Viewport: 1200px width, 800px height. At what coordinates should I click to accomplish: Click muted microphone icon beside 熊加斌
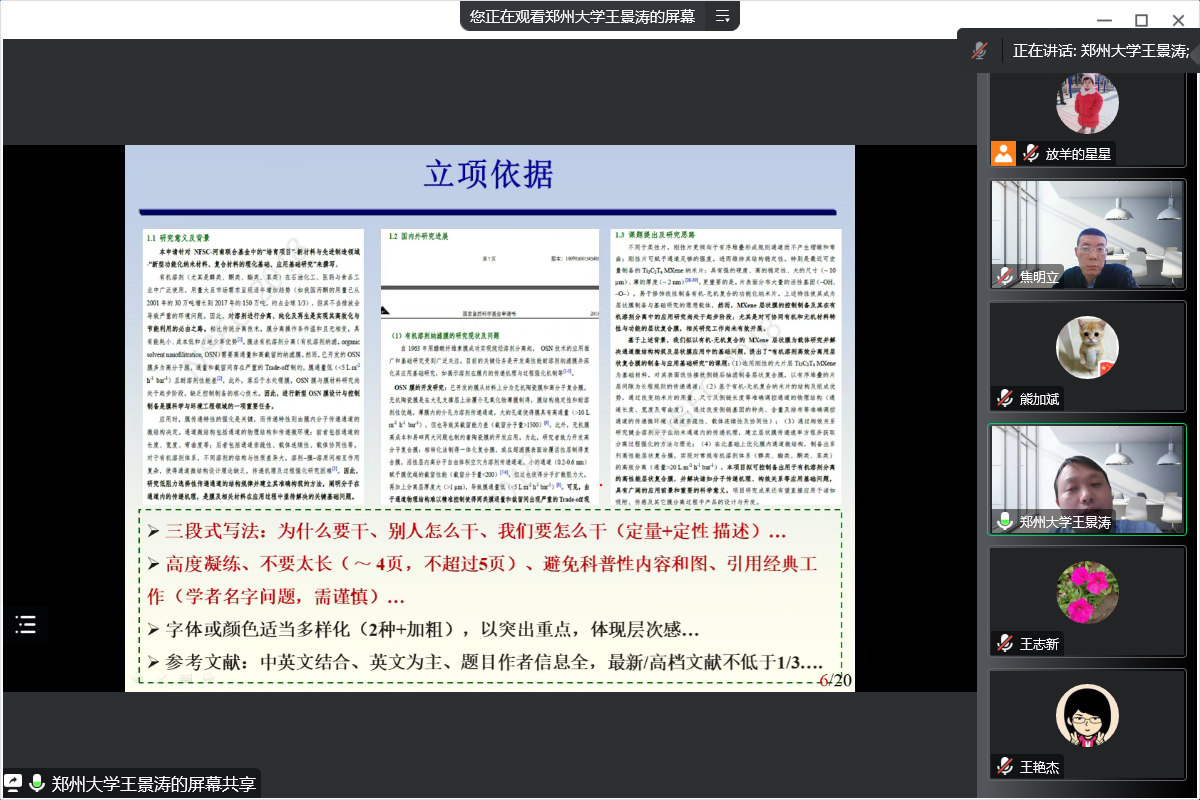(x=1004, y=399)
